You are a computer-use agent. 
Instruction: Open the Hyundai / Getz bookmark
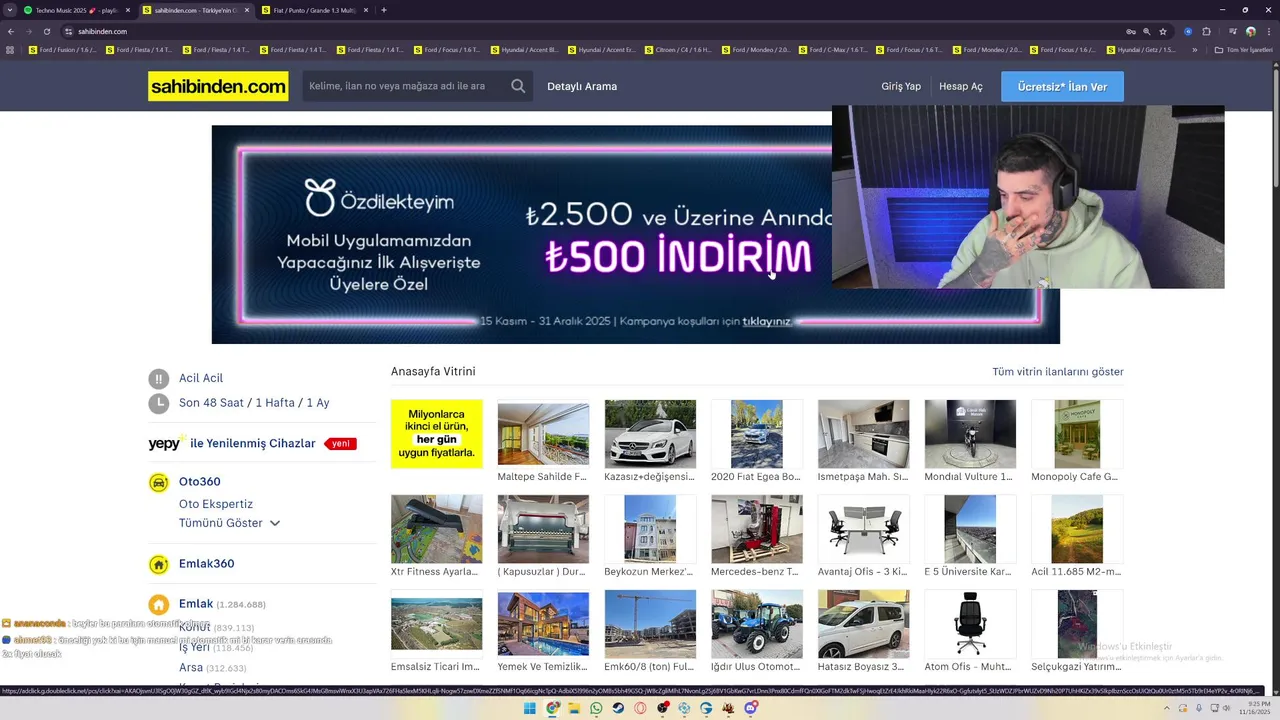[1140, 50]
